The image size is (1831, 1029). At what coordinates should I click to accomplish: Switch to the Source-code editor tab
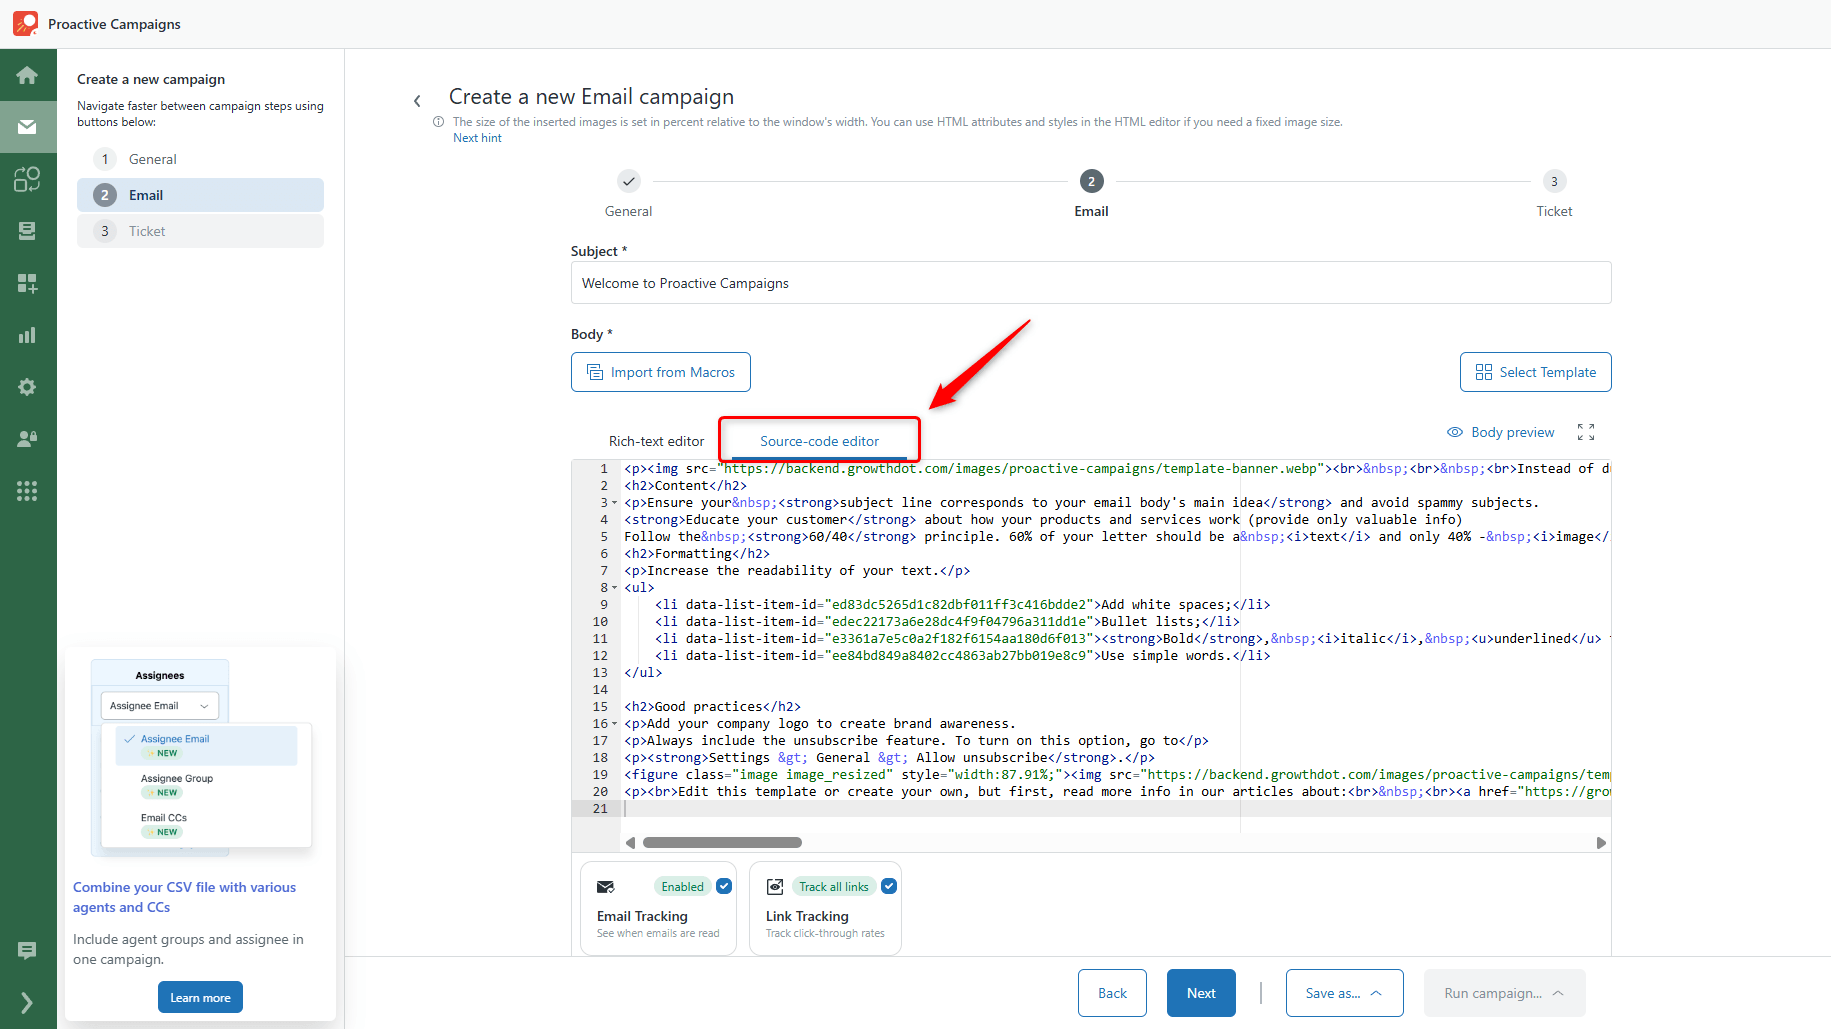pyautogui.click(x=819, y=441)
